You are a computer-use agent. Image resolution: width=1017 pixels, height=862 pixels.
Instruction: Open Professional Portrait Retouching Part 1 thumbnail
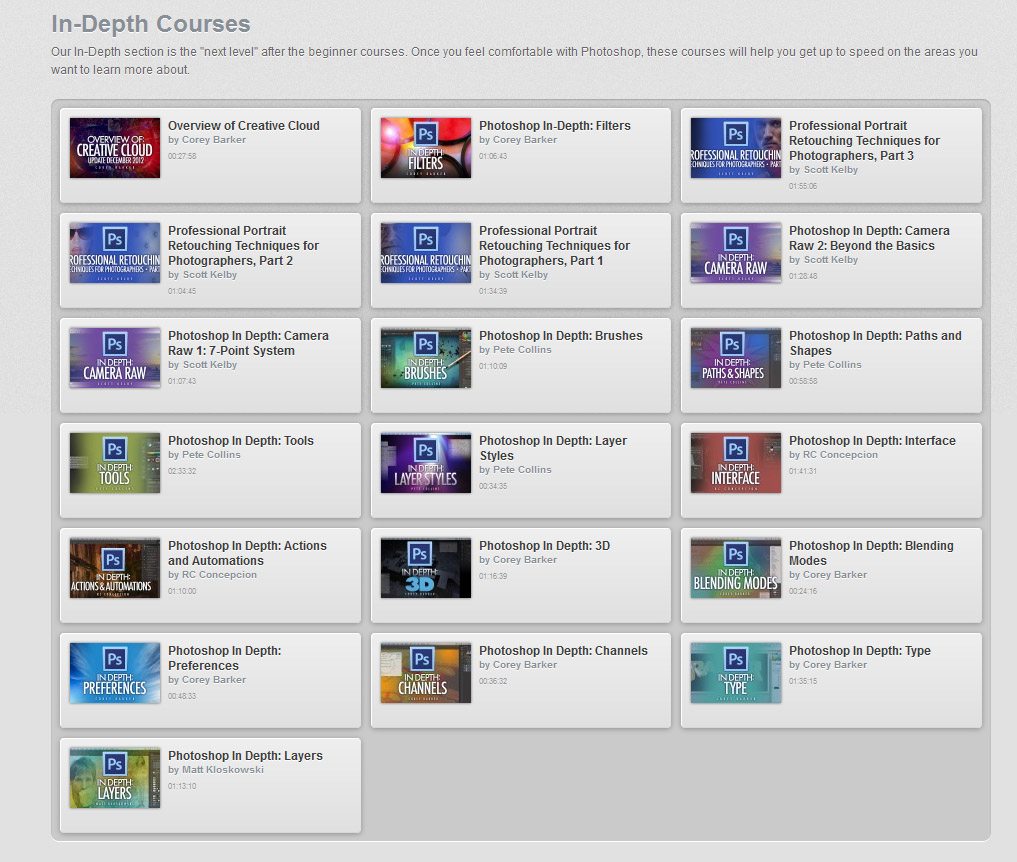(x=425, y=253)
